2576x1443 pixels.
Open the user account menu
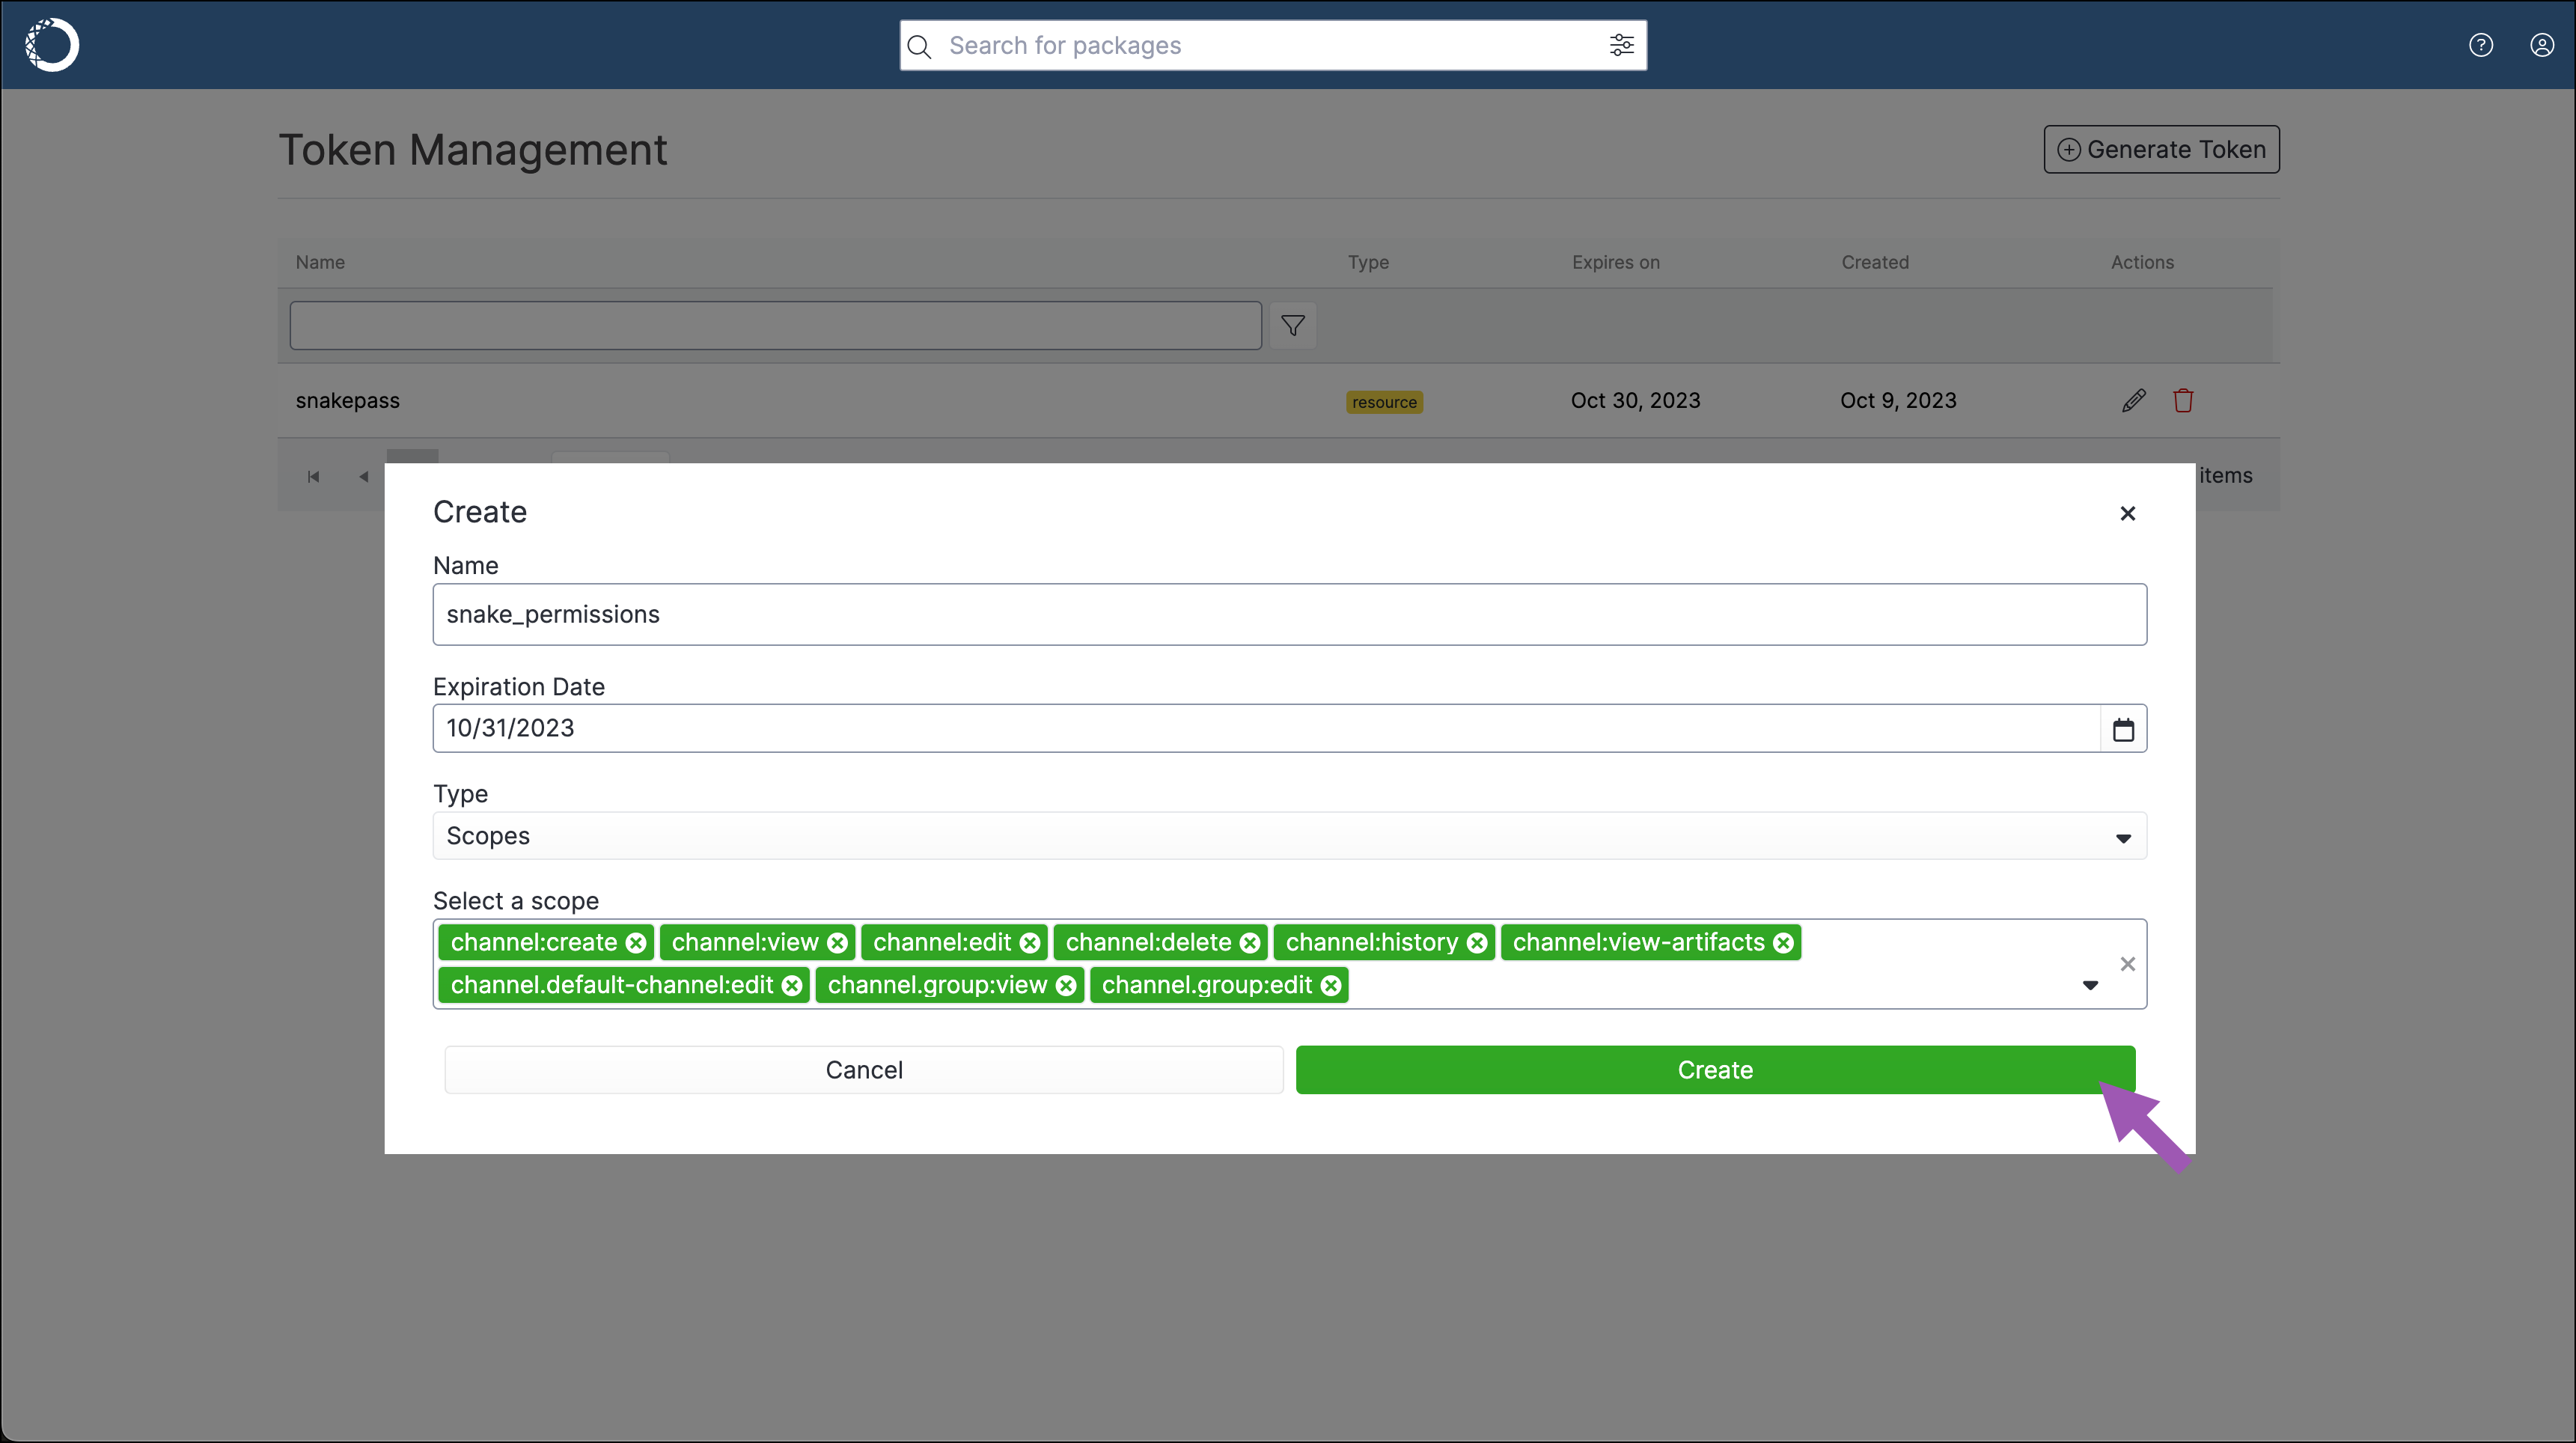tap(2541, 45)
